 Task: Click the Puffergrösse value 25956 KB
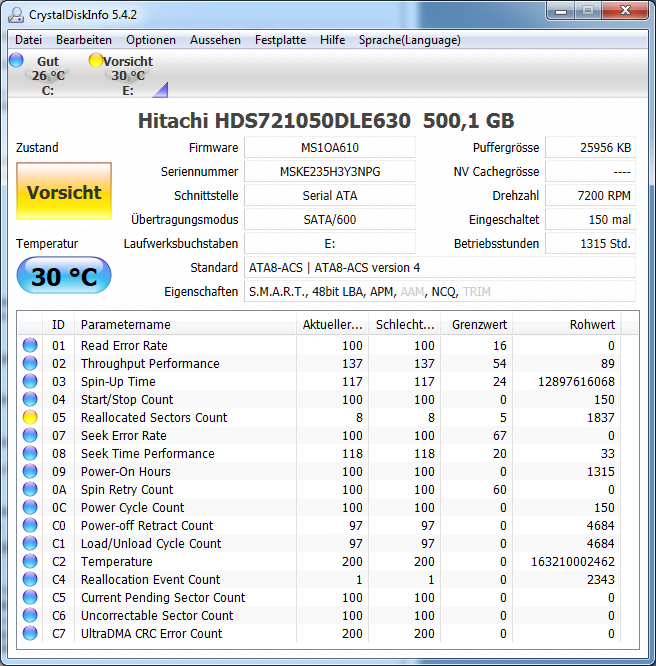click(x=591, y=147)
